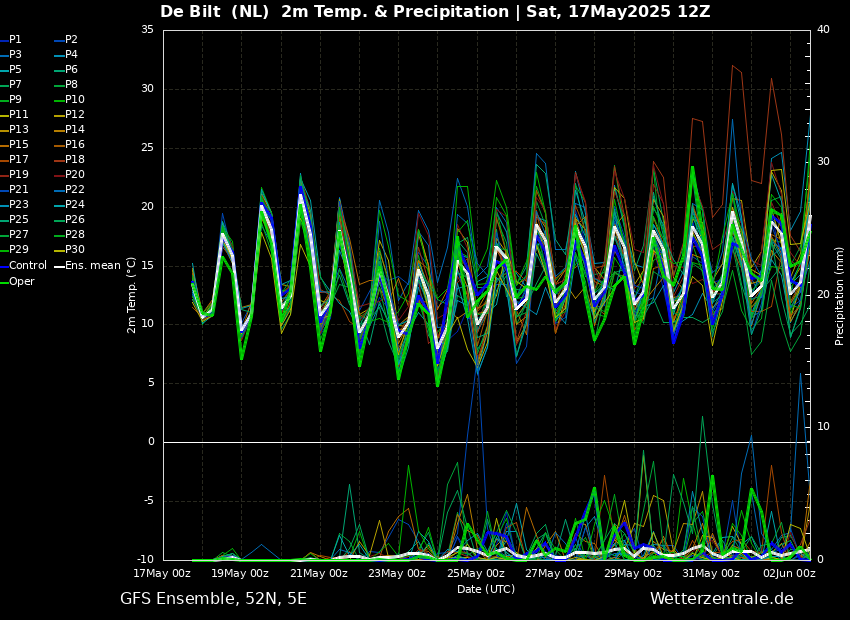Click the Wetterzentrale.de text

pyautogui.click(x=721, y=599)
